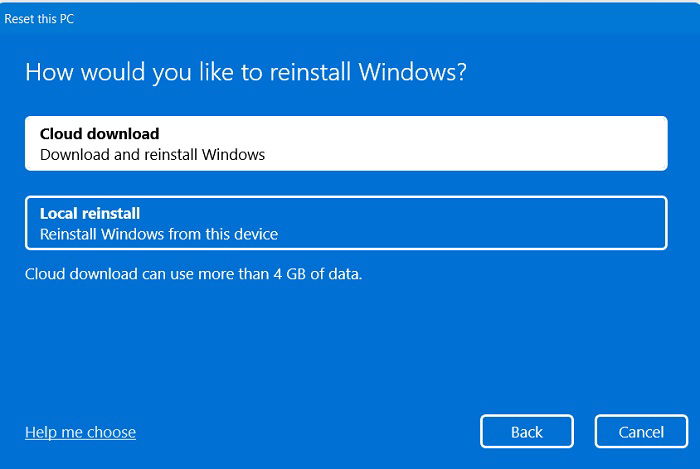Pick the bold Cloud download label

[100, 133]
